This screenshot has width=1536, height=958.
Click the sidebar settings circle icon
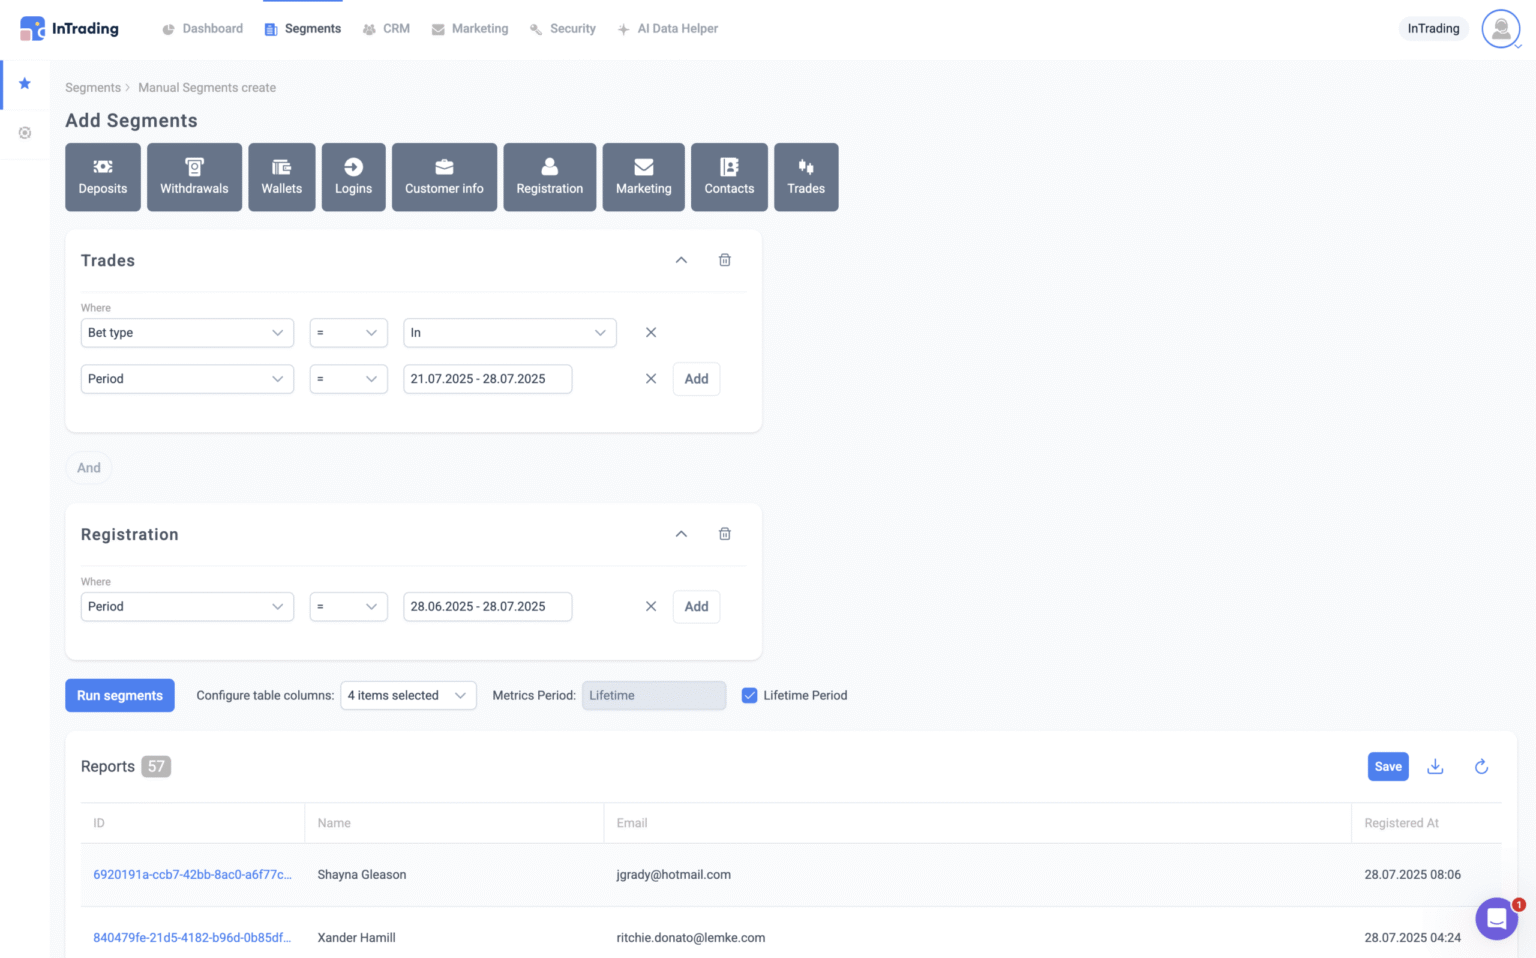(25, 133)
